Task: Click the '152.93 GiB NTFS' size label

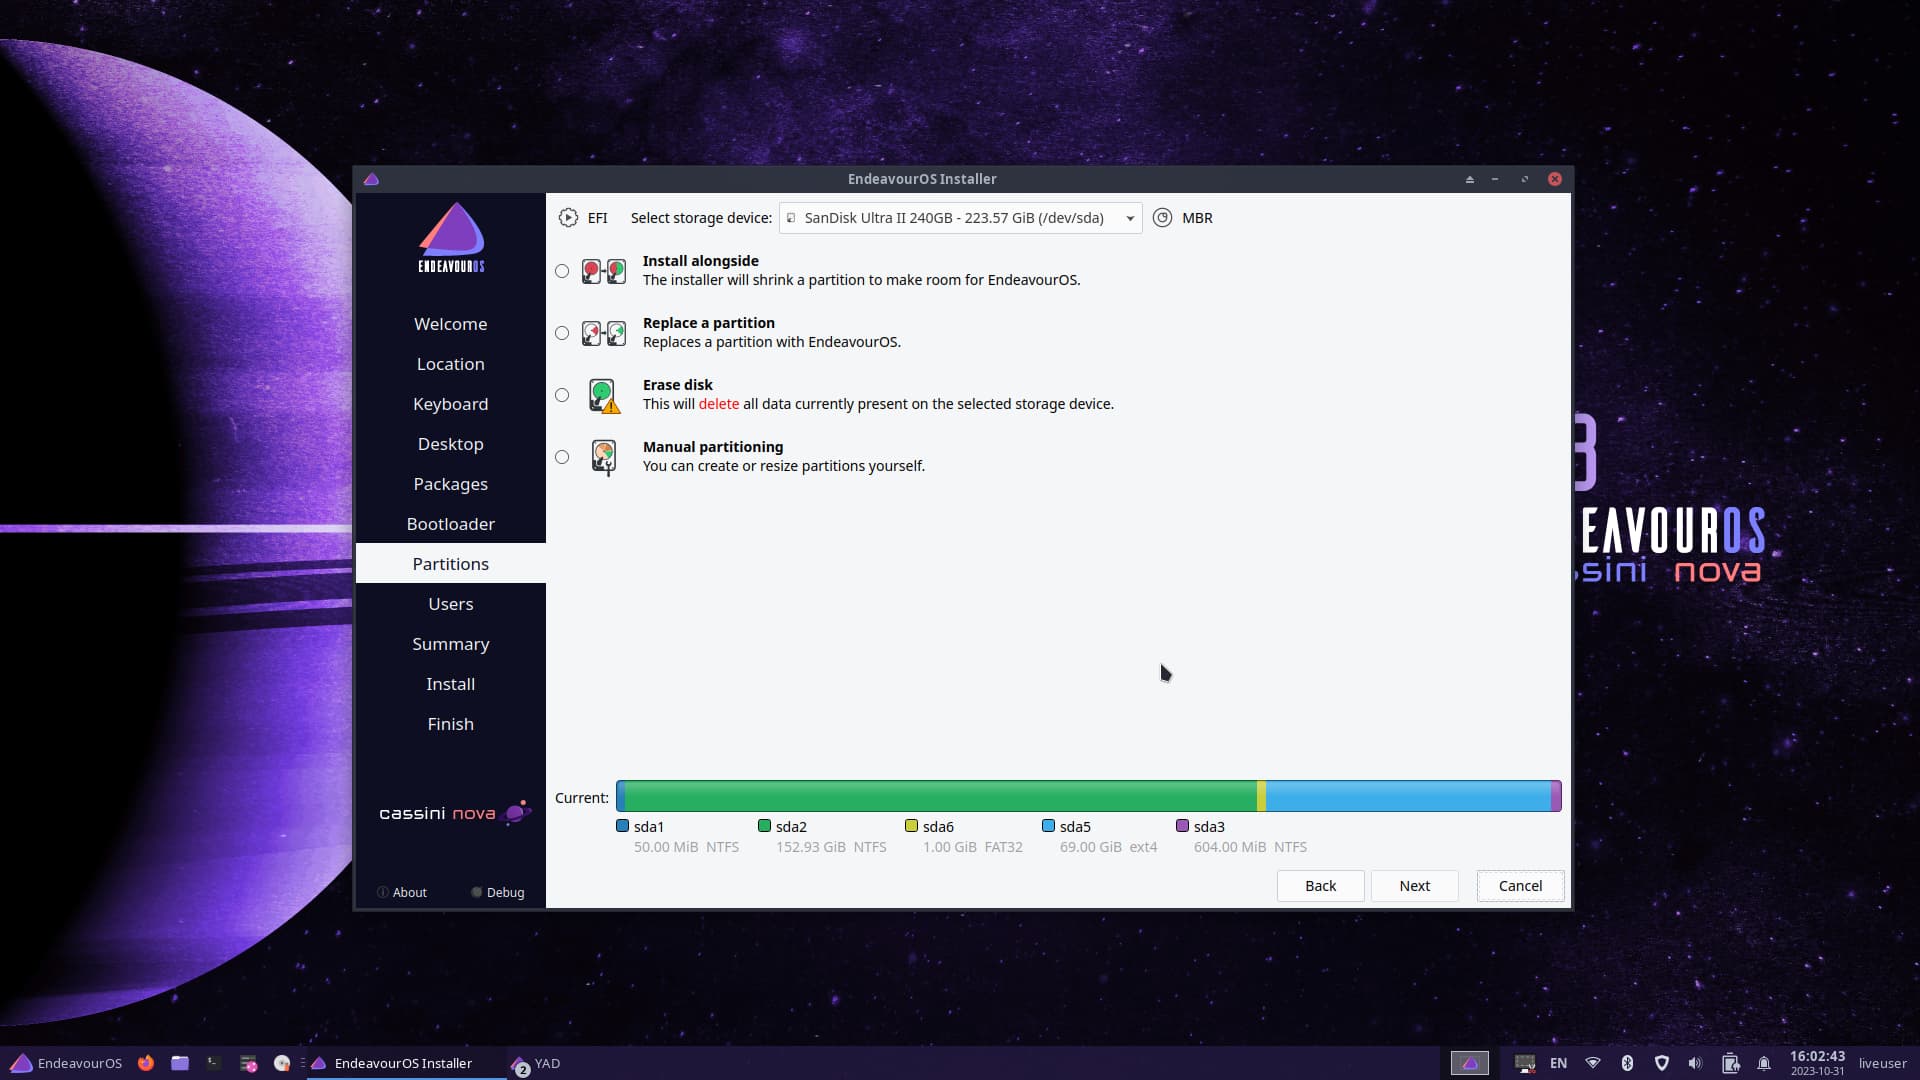Action: 831,847
